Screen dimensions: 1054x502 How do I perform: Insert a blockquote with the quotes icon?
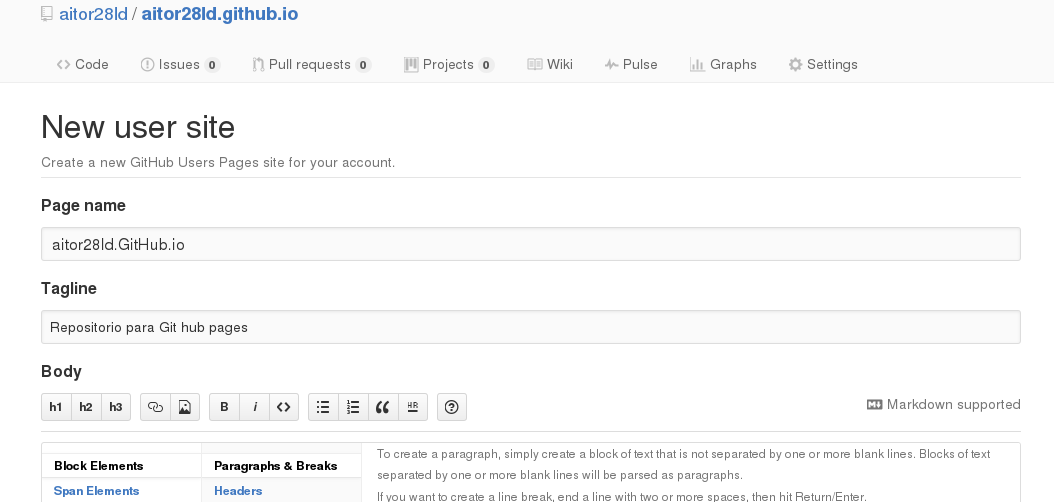pyautogui.click(x=383, y=407)
